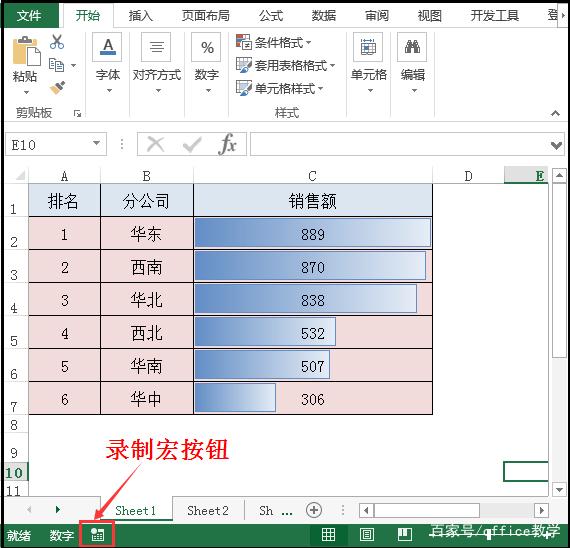Click the Select All corner triangle
The image size is (570, 548).
pos(20,176)
